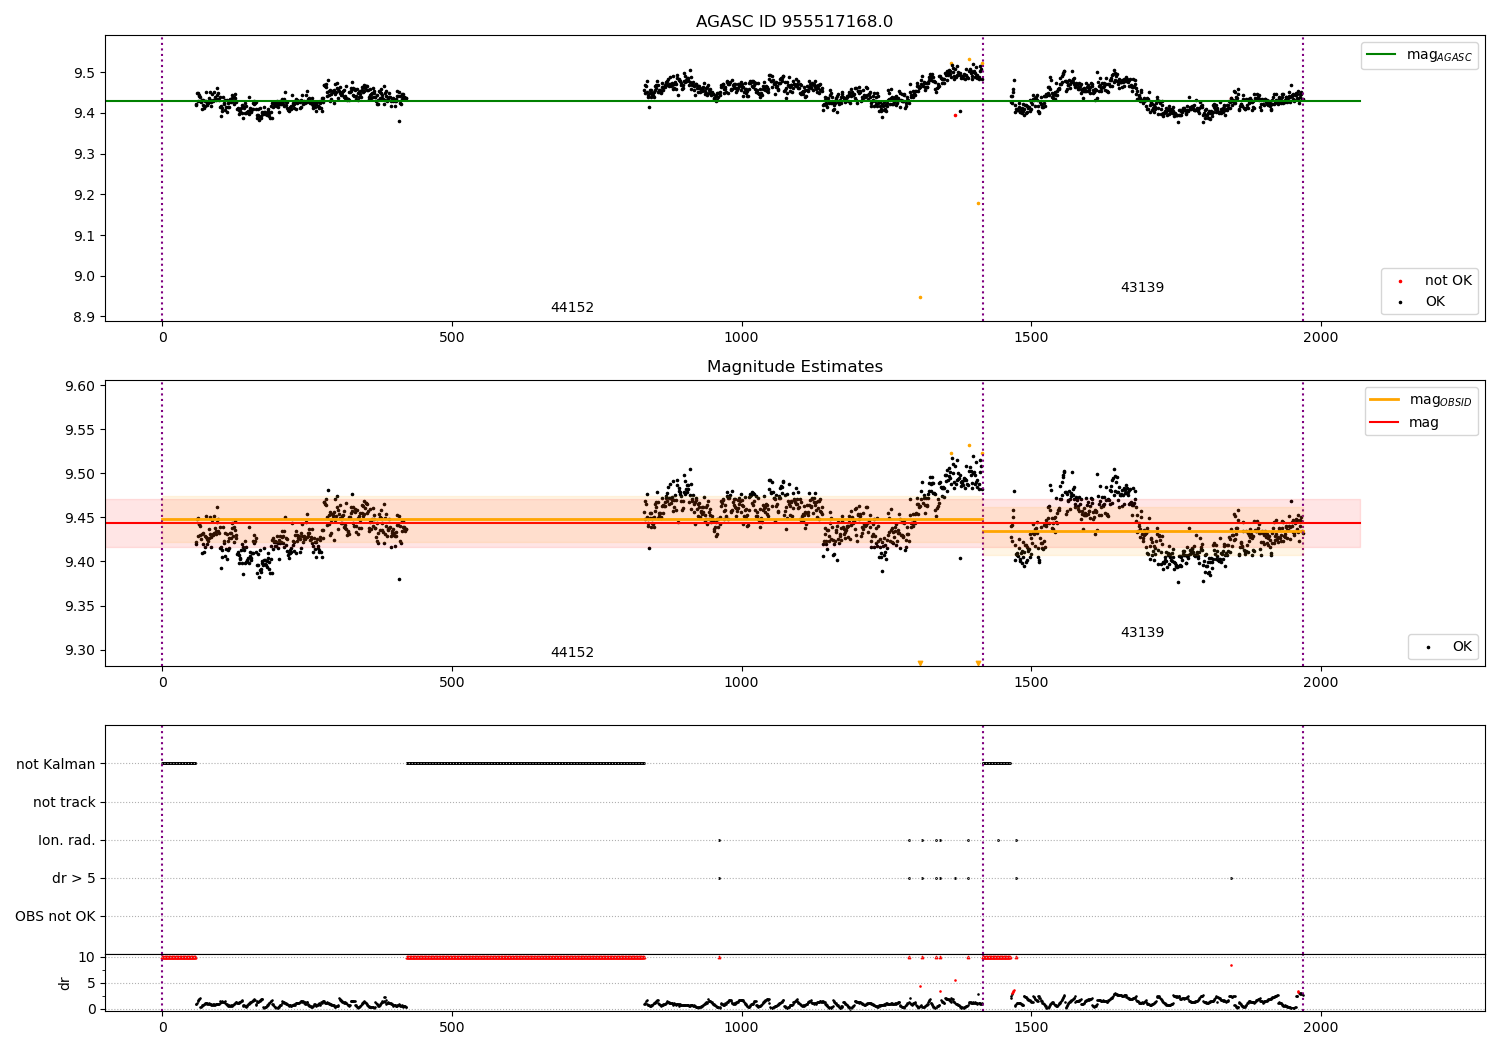Click x-axis tick 500 under Magnitude Estimates plot

point(451,683)
